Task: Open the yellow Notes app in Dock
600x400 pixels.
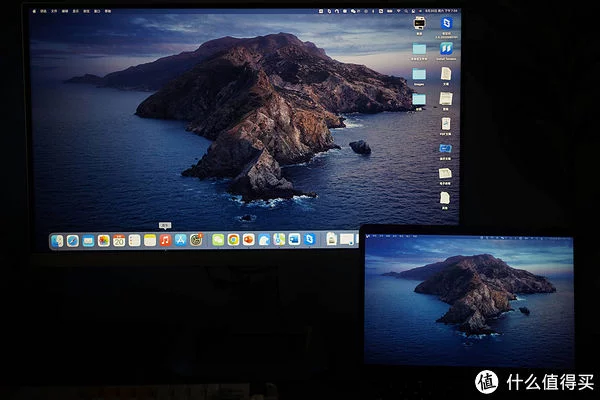Action: coord(150,241)
